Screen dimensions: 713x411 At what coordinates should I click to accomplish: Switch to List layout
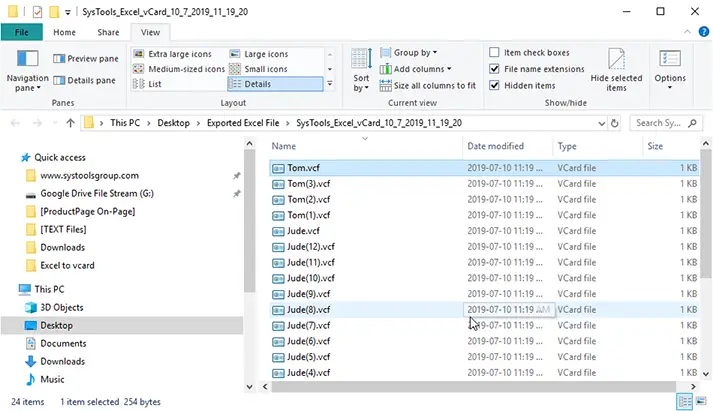pyautogui.click(x=147, y=84)
